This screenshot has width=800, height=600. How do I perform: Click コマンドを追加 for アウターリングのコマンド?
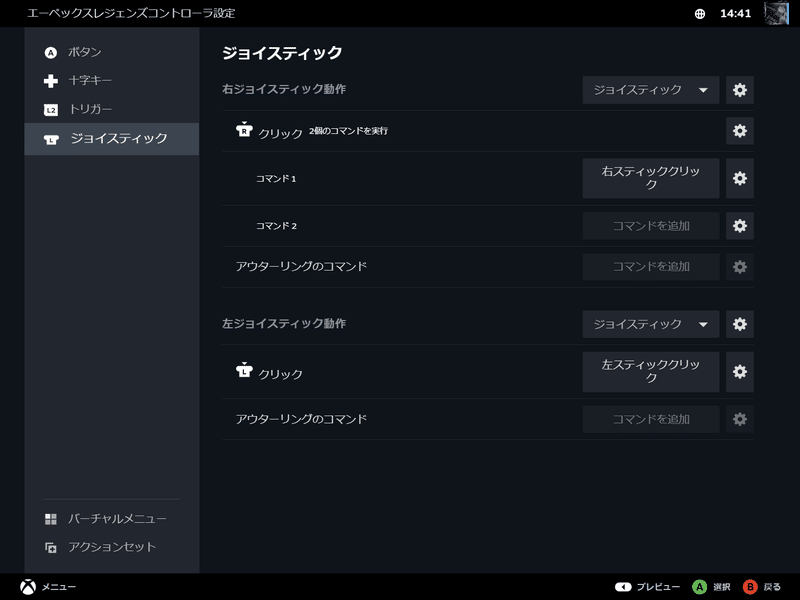(x=650, y=266)
